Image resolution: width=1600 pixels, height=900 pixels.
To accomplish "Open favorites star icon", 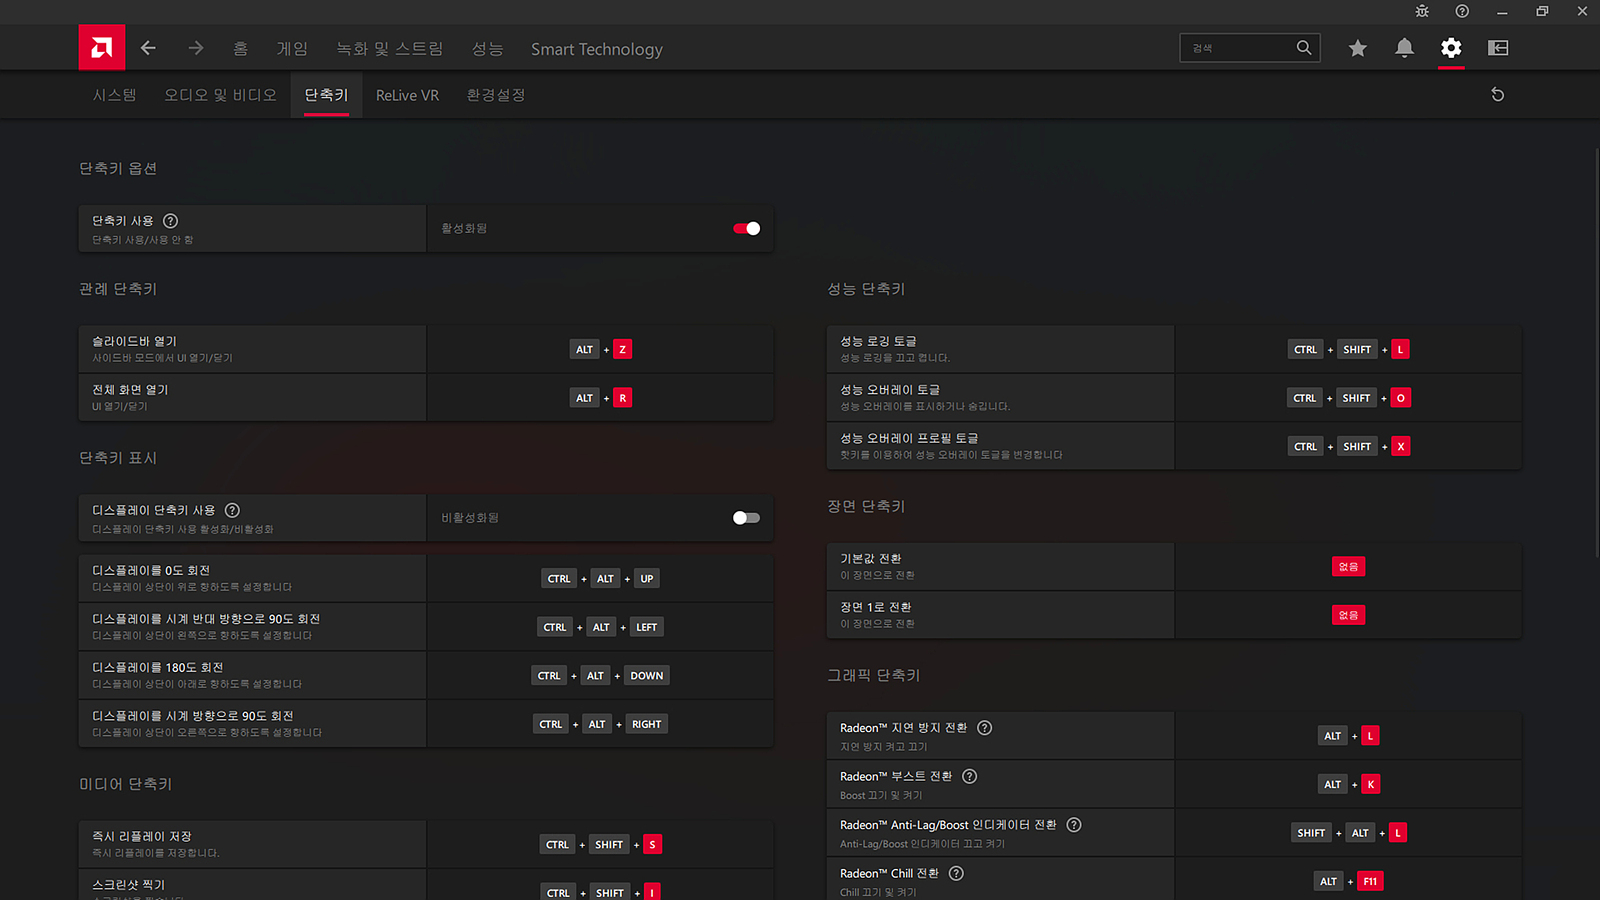I will click(1357, 48).
